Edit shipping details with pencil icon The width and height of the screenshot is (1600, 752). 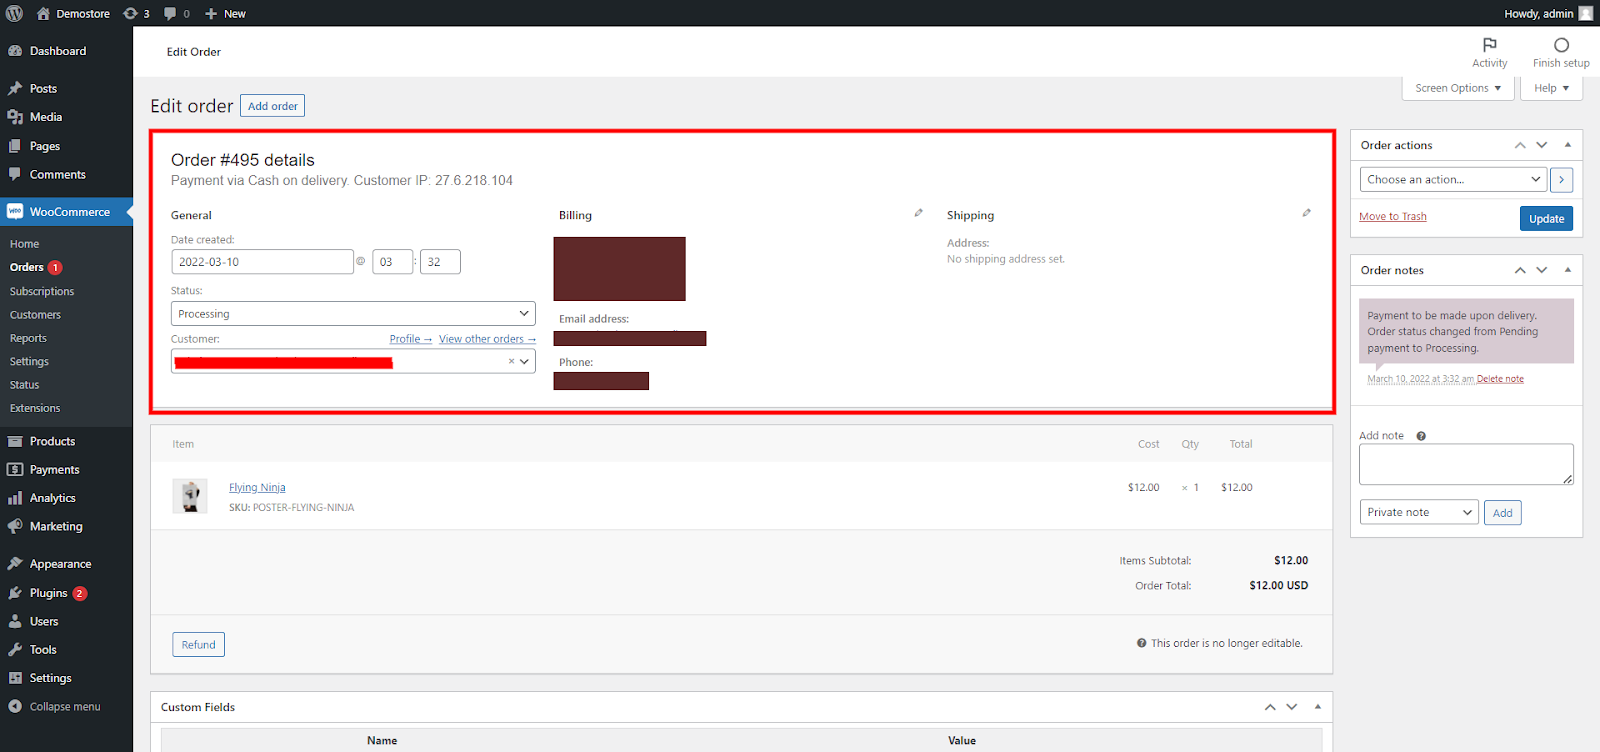click(x=1306, y=213)
